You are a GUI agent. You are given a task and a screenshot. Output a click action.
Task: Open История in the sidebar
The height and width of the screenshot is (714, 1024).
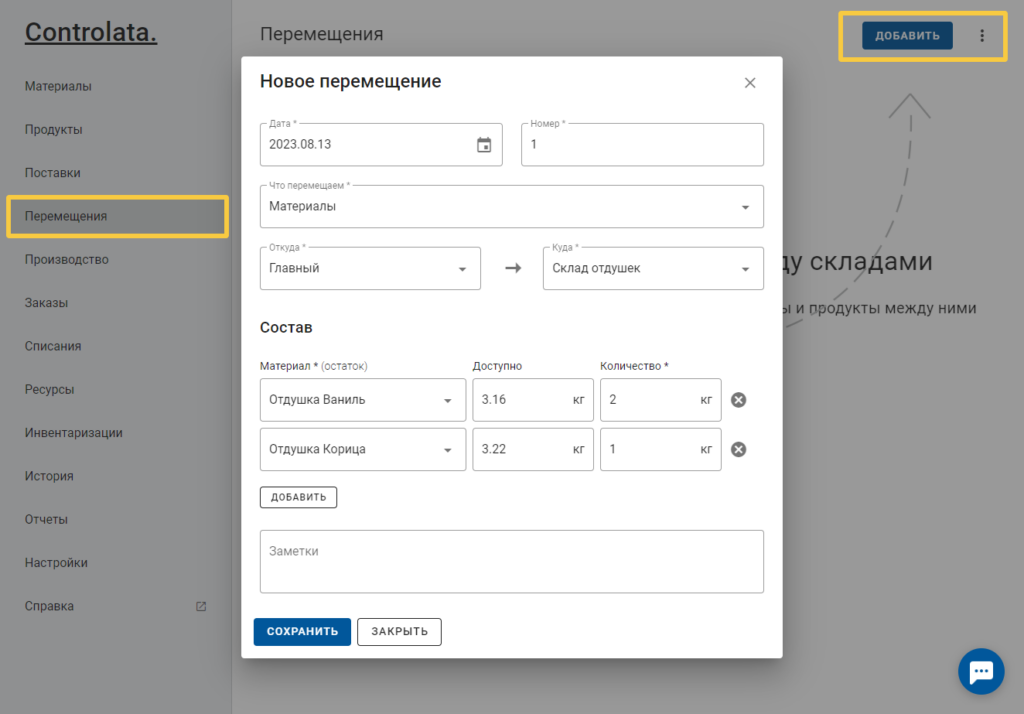click(49, 476)
